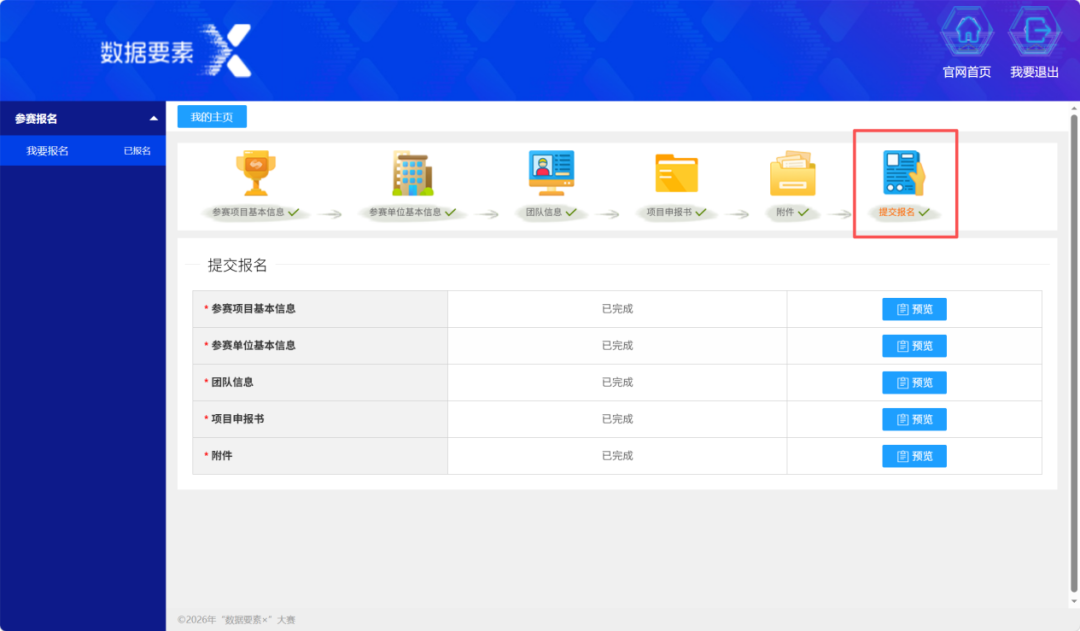This screenshot has width=1080, height=631.
Task: Click the 项目申报书 folder icon
Action: 676,173
